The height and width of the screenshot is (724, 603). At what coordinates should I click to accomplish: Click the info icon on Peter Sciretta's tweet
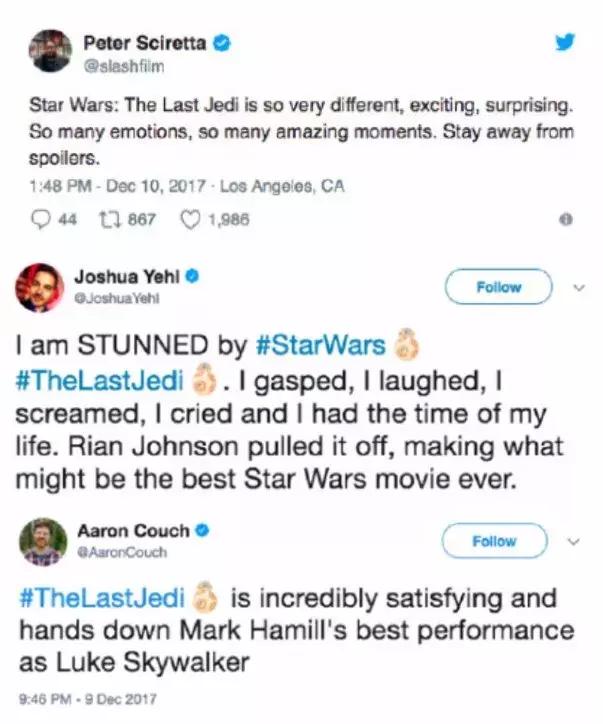click(x=567, y=220)
